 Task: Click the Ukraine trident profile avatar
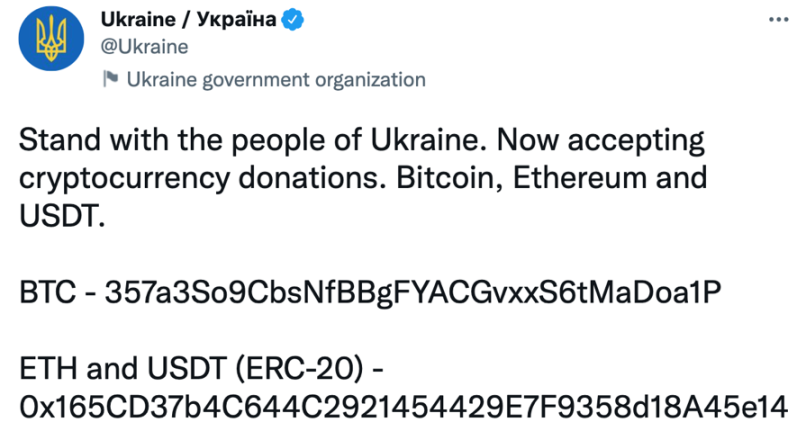click(49, 40)
